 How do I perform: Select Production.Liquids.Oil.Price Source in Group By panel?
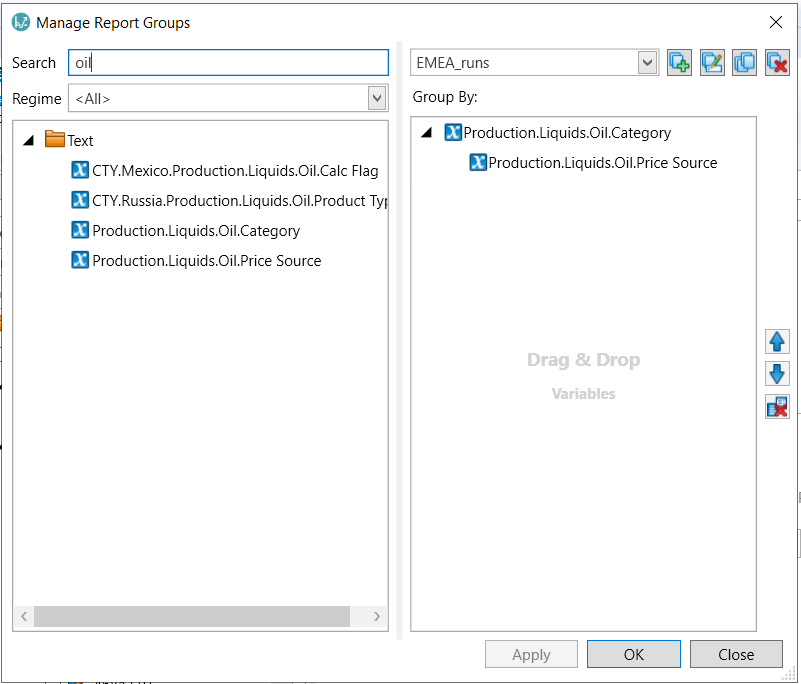point(602,163)
